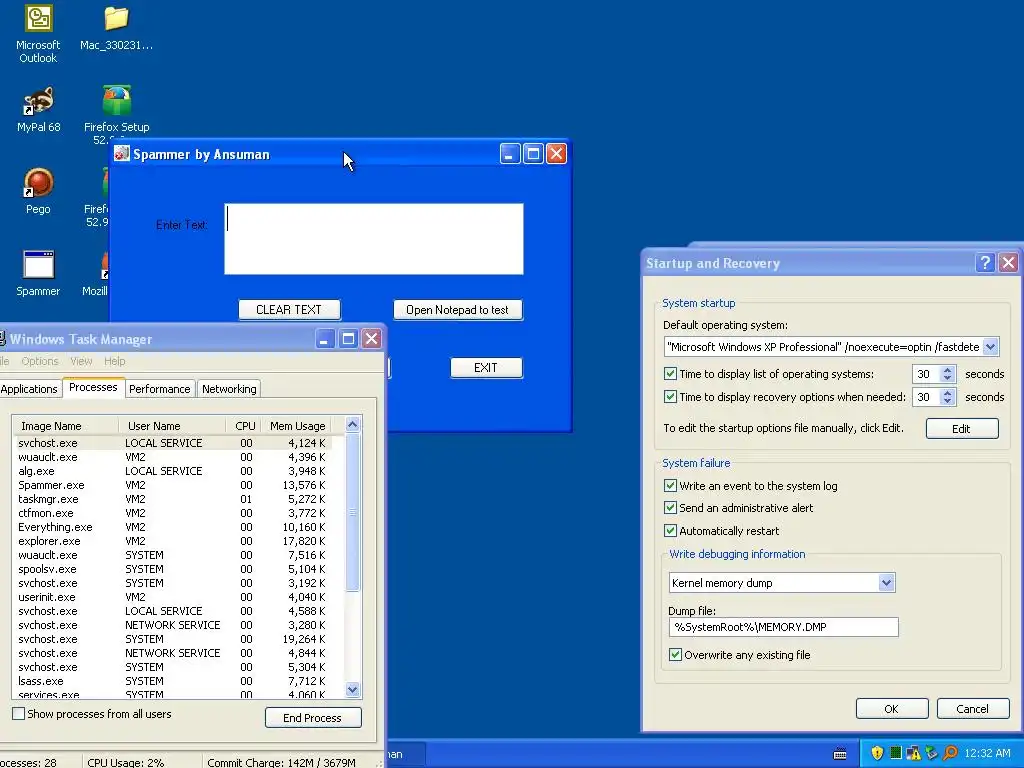Close the Startup and Recovery dialog

[1008, 263]
